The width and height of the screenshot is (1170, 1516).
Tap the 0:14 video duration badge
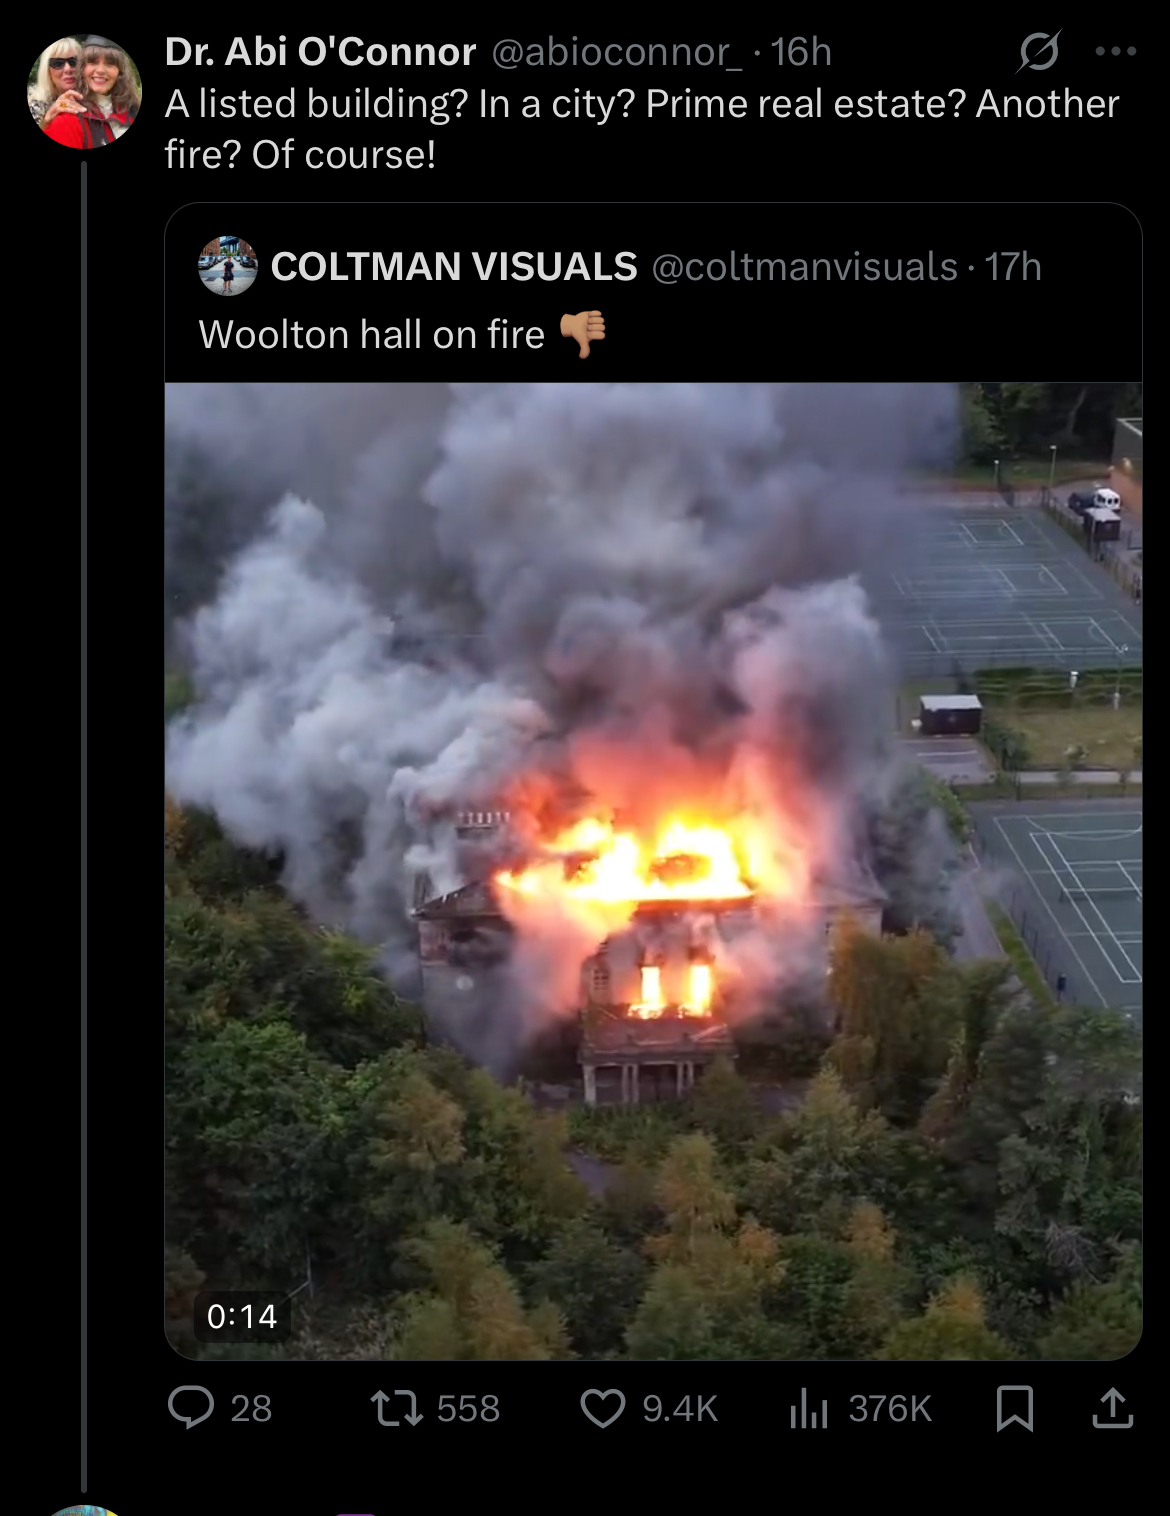pyautogui.click(x=242, y=1316)
